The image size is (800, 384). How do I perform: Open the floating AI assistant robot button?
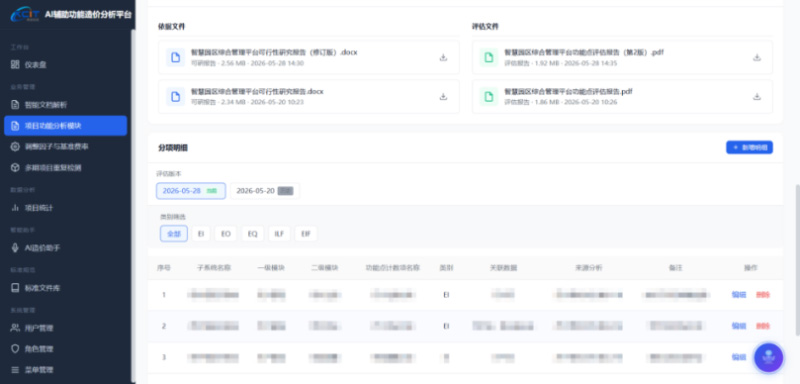click(768, 357)
